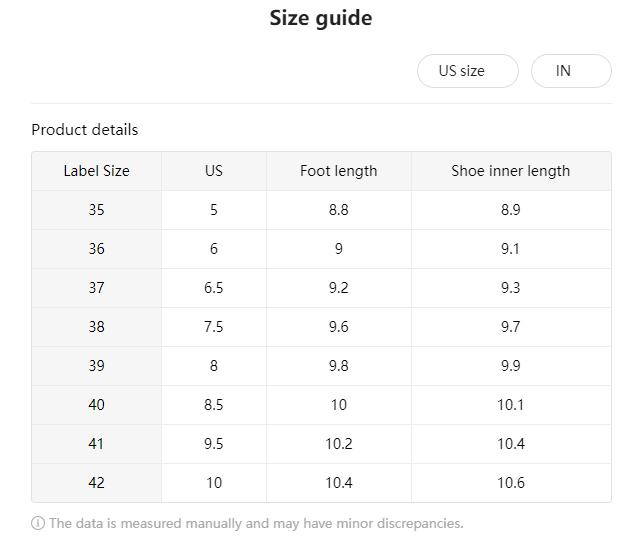Select label size 40 row cell
The image size is (643, 540).
96,405
